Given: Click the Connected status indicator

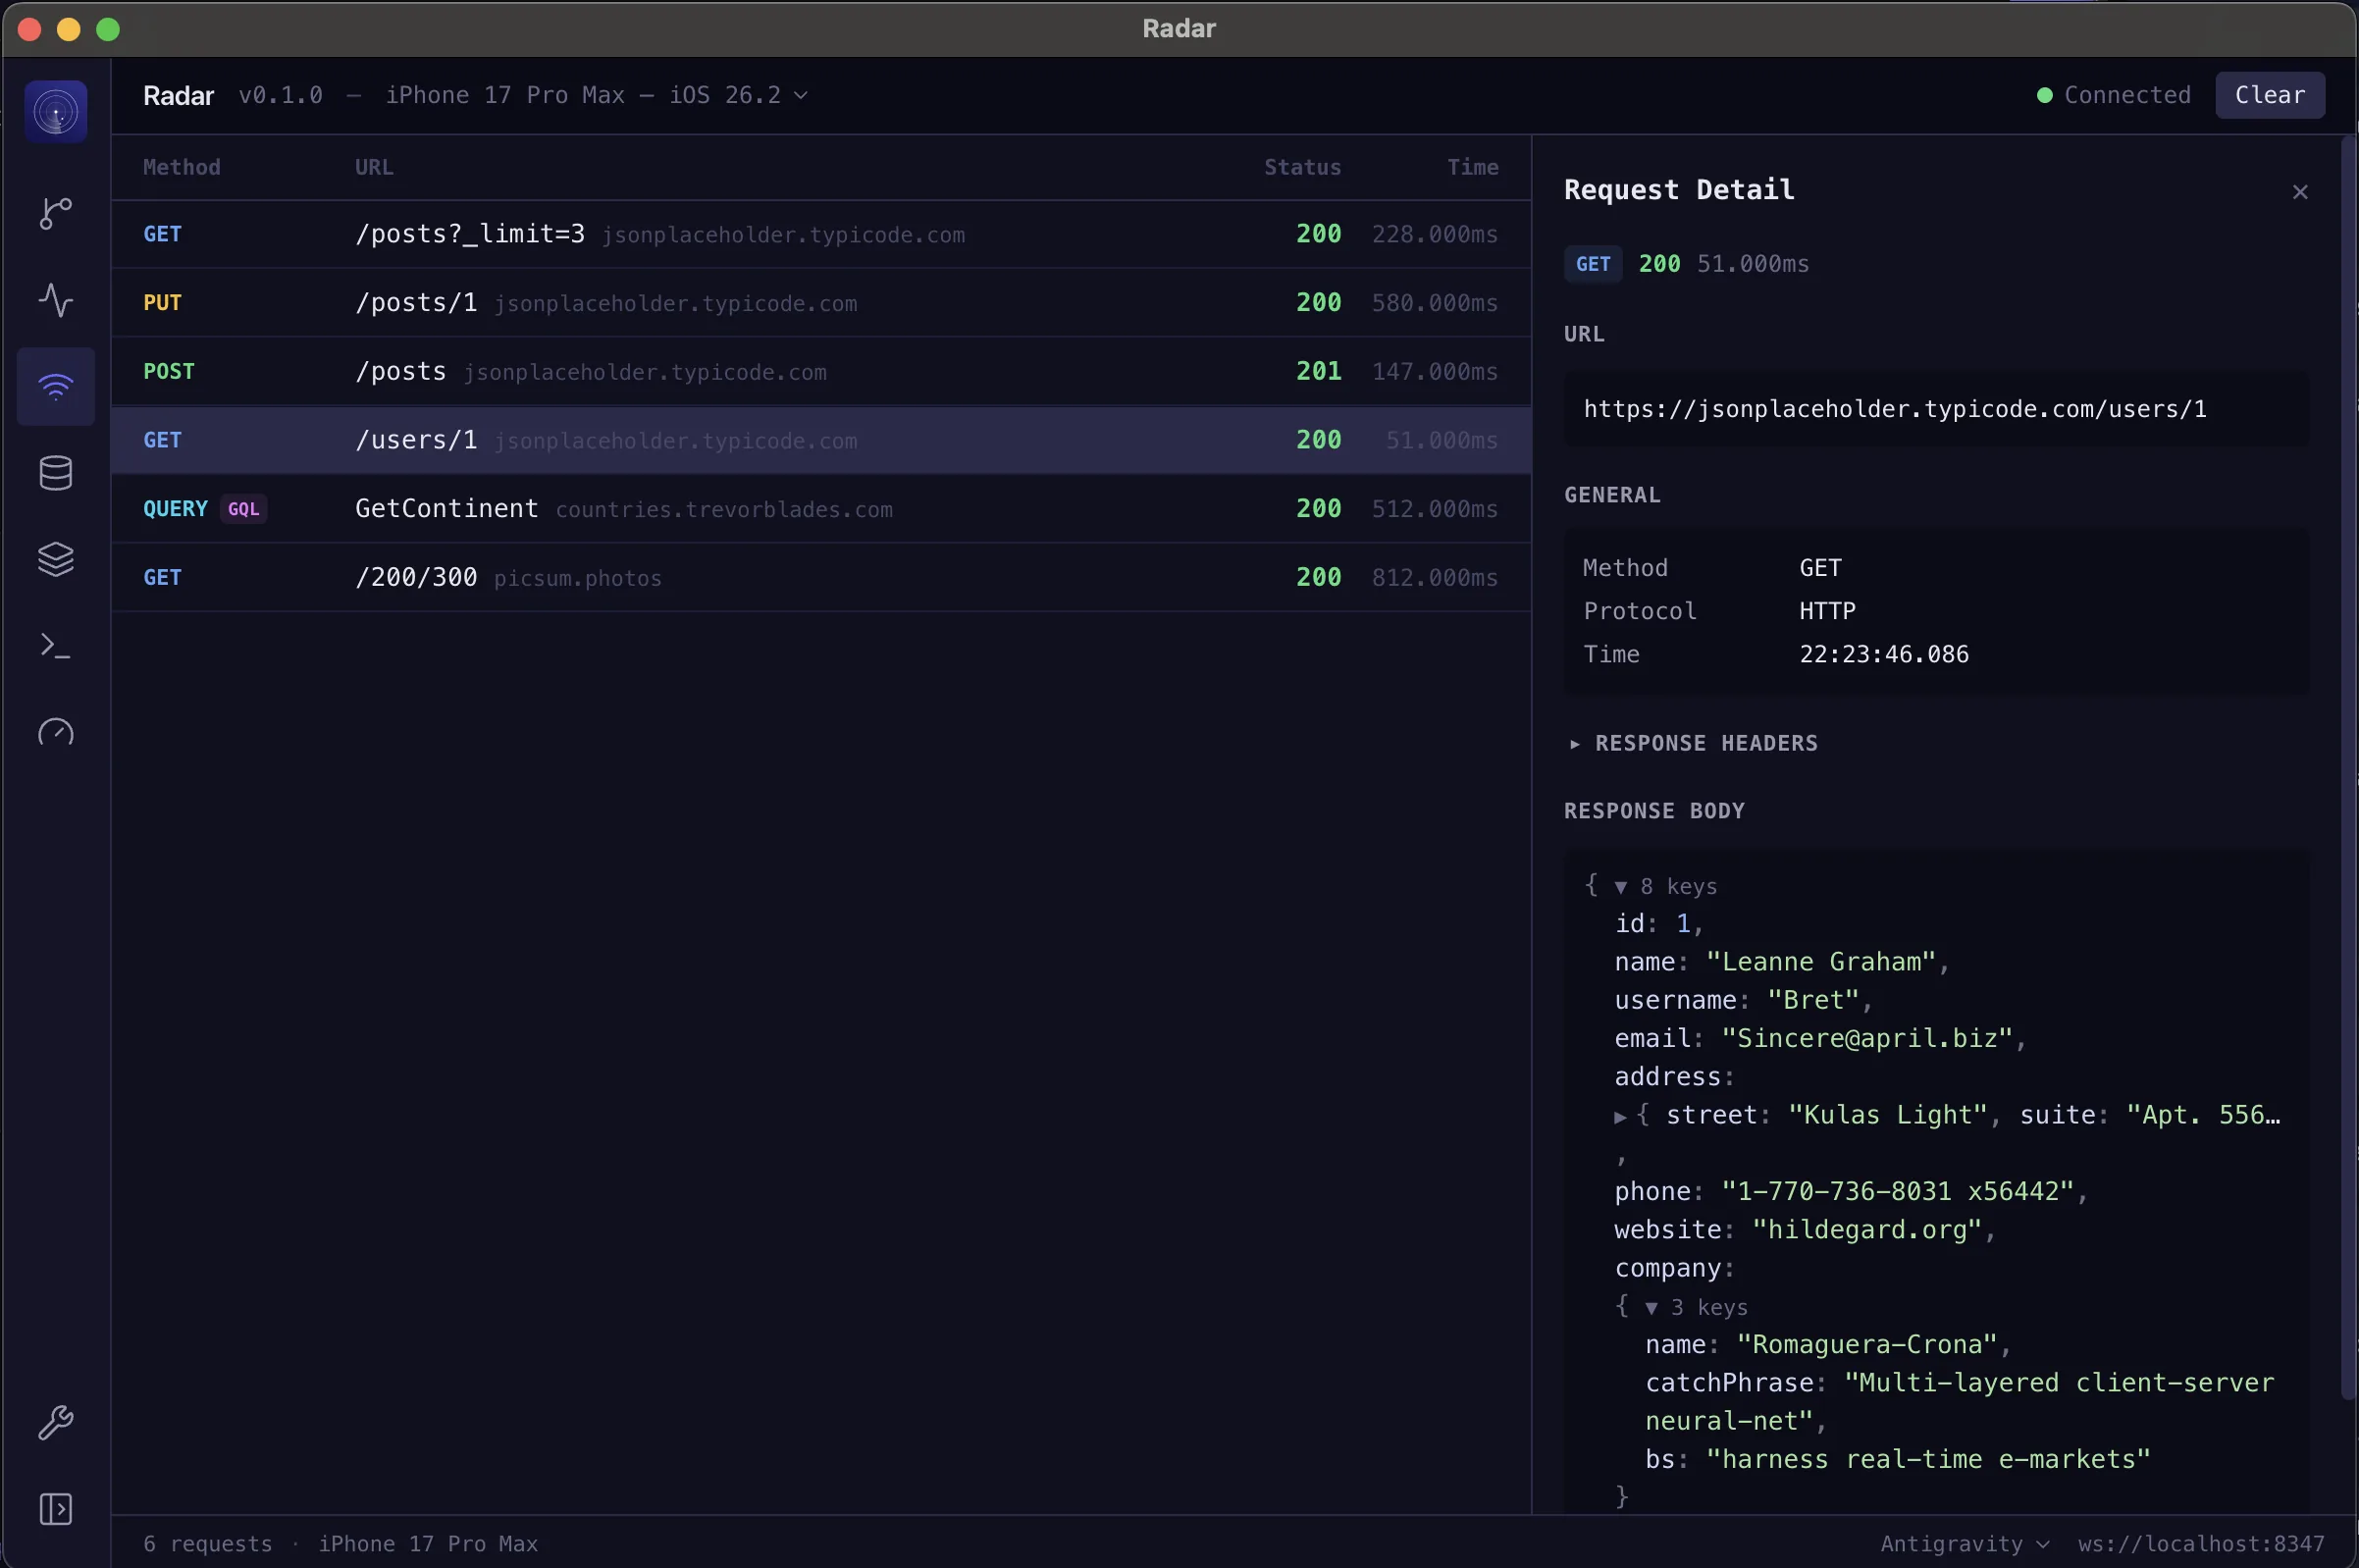Looking at the screenshot, I should pyautogui.click(x=2113, y=95).
